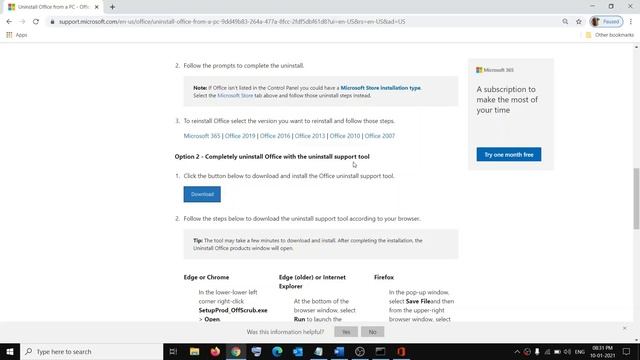Open File Explorer from the taskbar
Viewport: 640px width, 360px height.
point(194,351)
